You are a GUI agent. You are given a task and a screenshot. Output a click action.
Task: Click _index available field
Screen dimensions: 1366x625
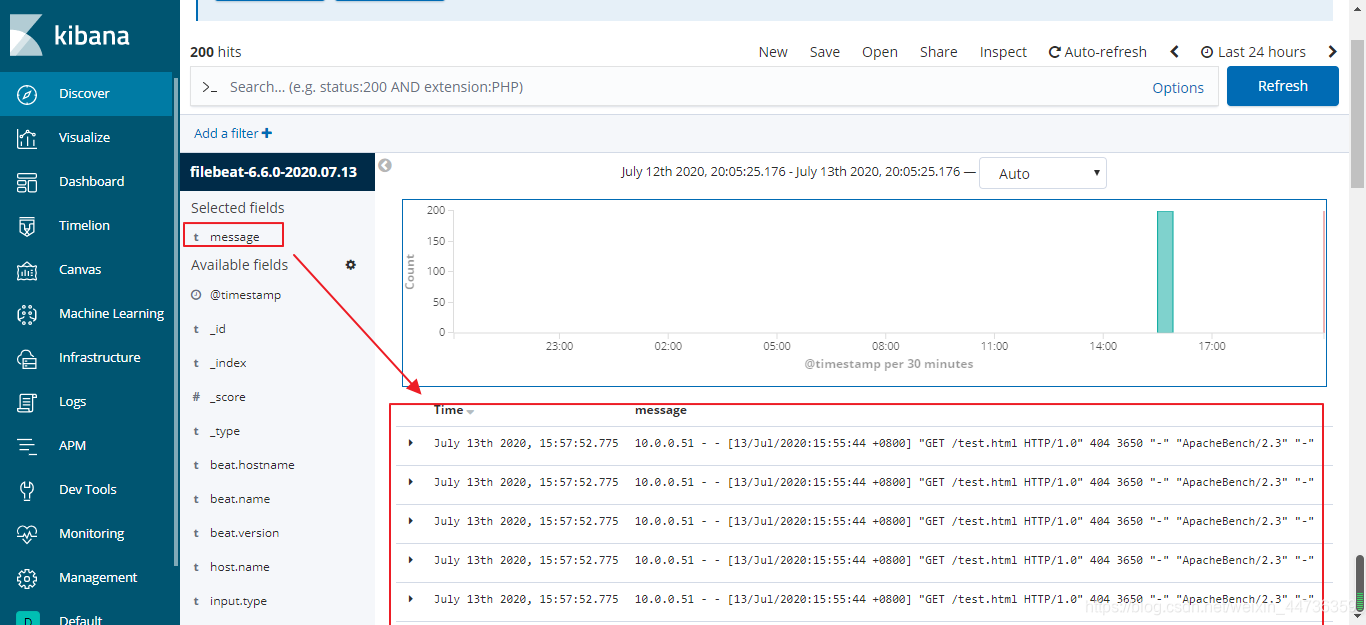(x=228, y=363)
